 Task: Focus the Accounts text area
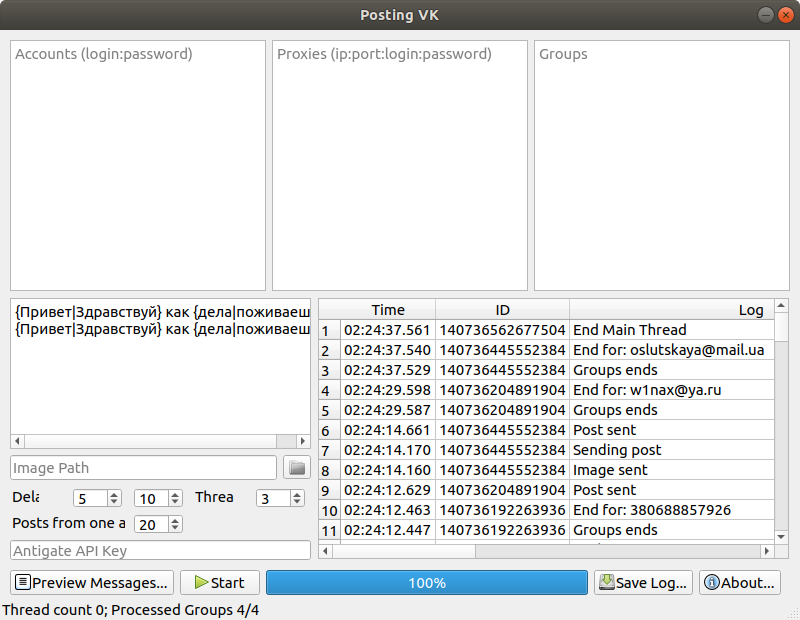click(x=138, y=165)
